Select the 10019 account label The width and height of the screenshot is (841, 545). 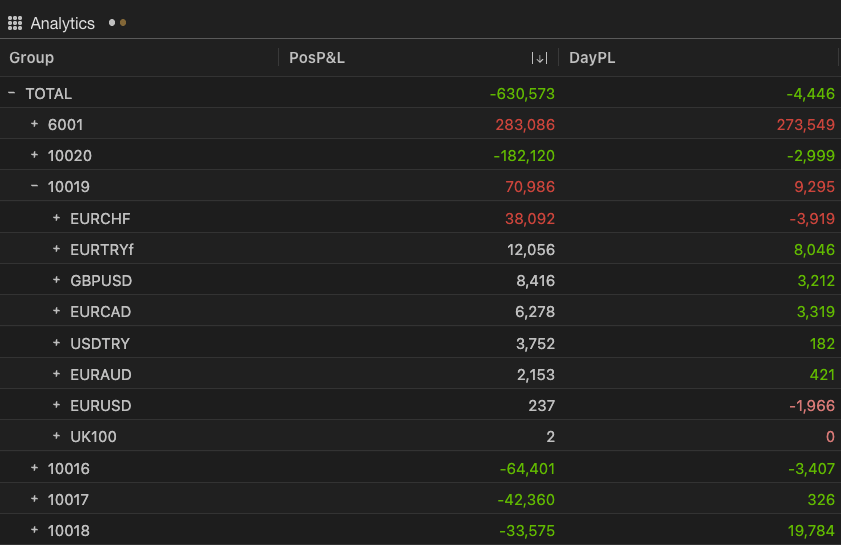click(x=69, y=187)
